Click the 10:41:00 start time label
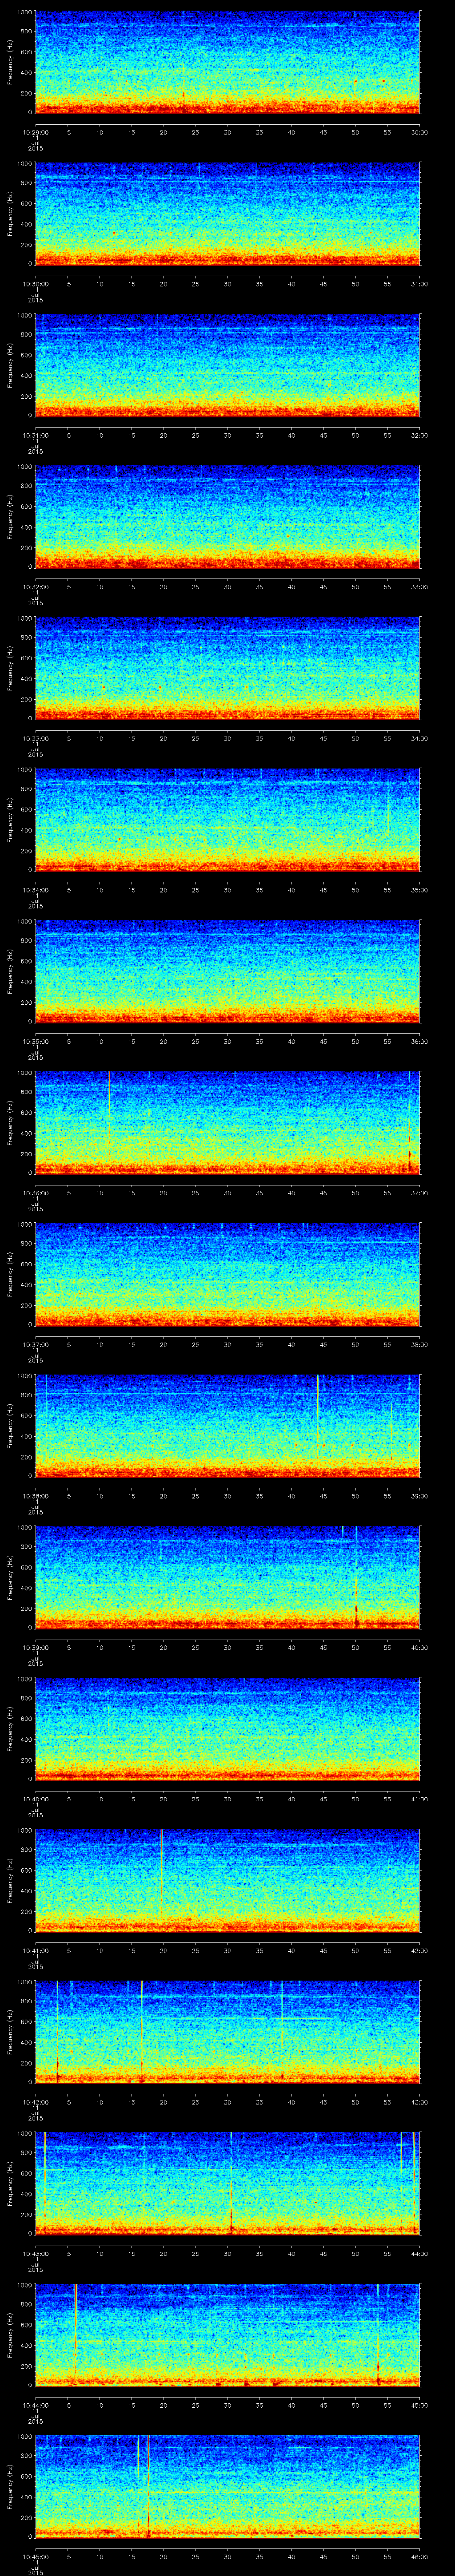This screenshot has width=455, height=2576. click(35, 1950)
